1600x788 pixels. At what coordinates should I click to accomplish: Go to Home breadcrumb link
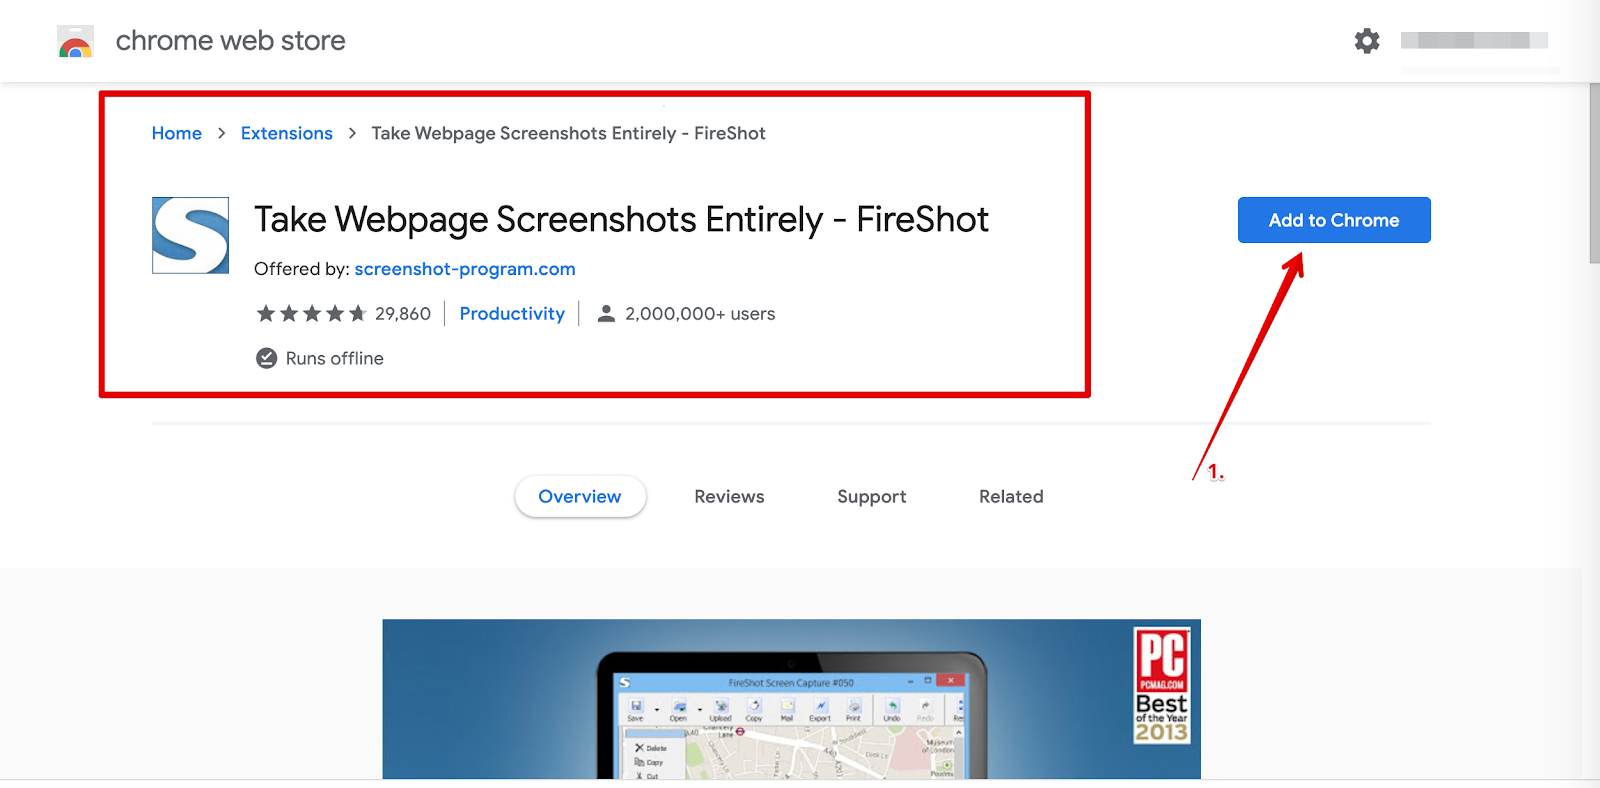(x=177, y=133)
